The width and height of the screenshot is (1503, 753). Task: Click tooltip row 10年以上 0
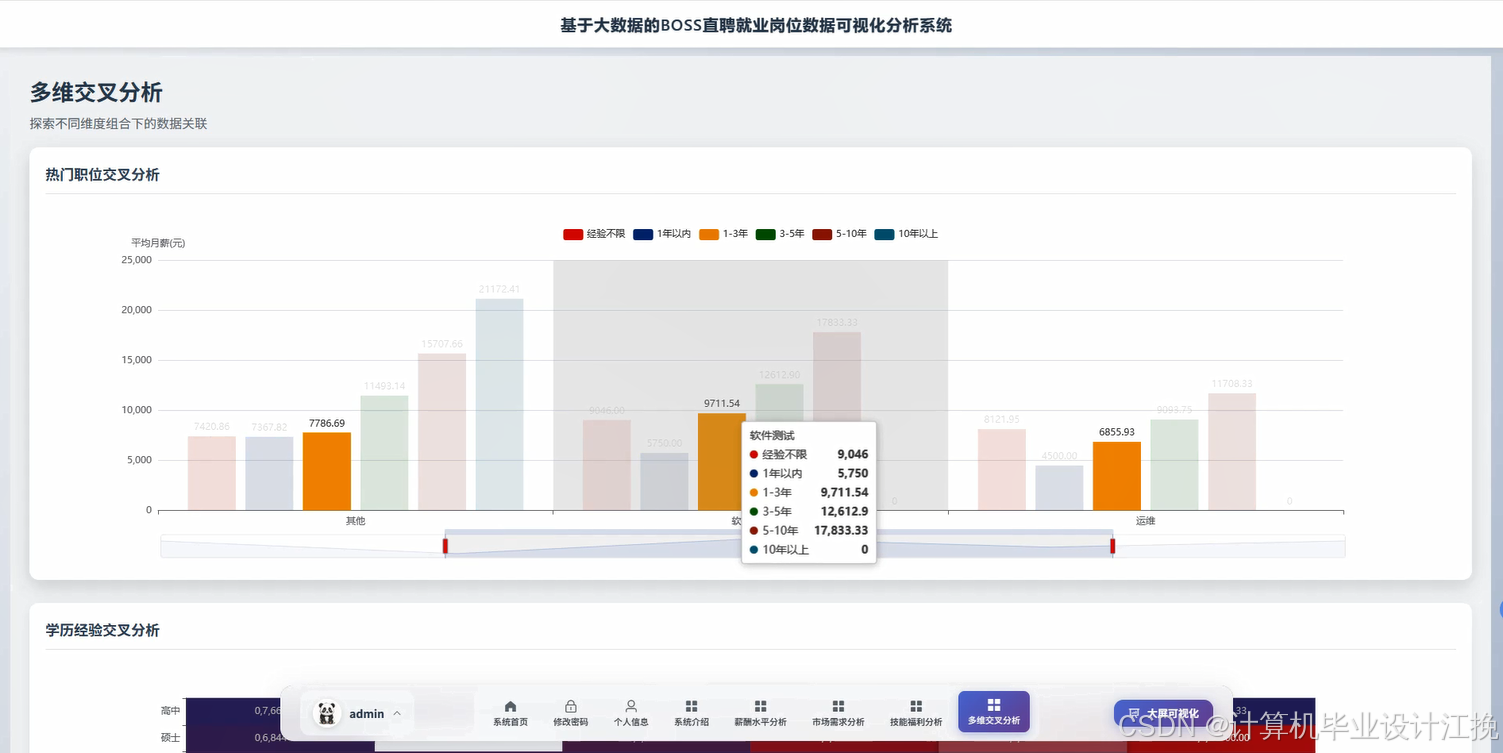tap(809, 550)
